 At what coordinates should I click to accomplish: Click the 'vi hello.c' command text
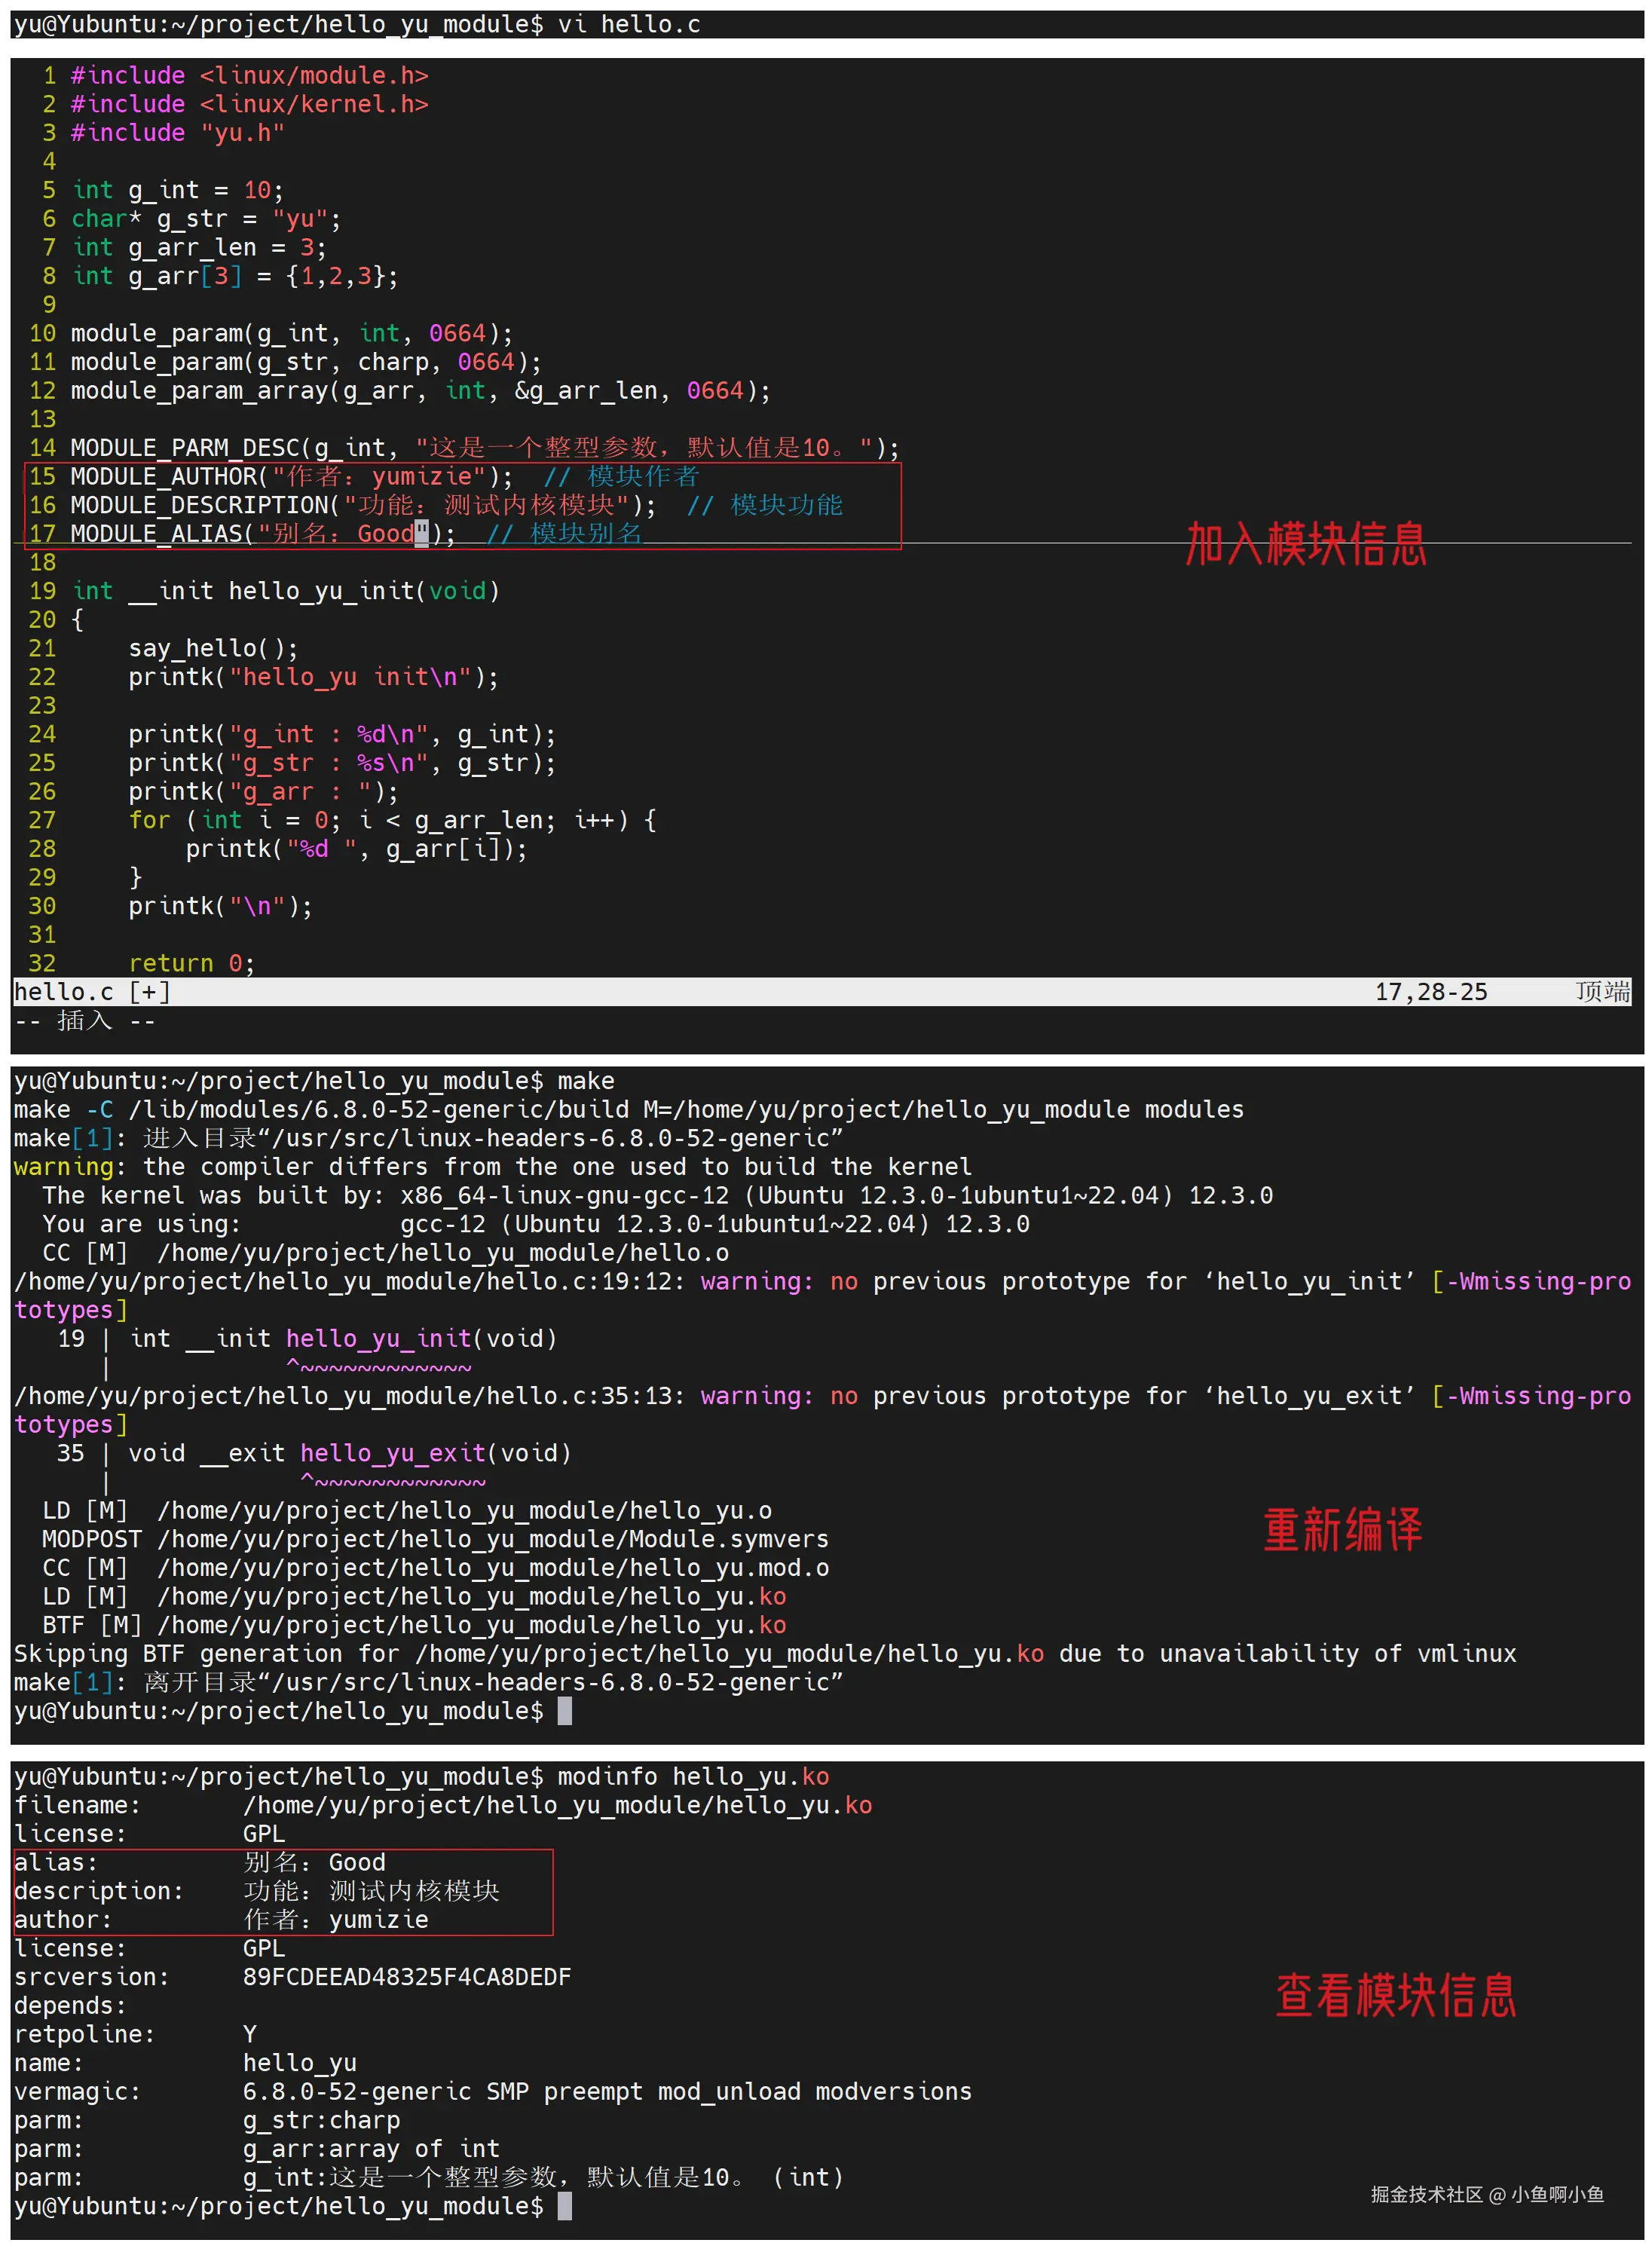[x=628, y=24]
